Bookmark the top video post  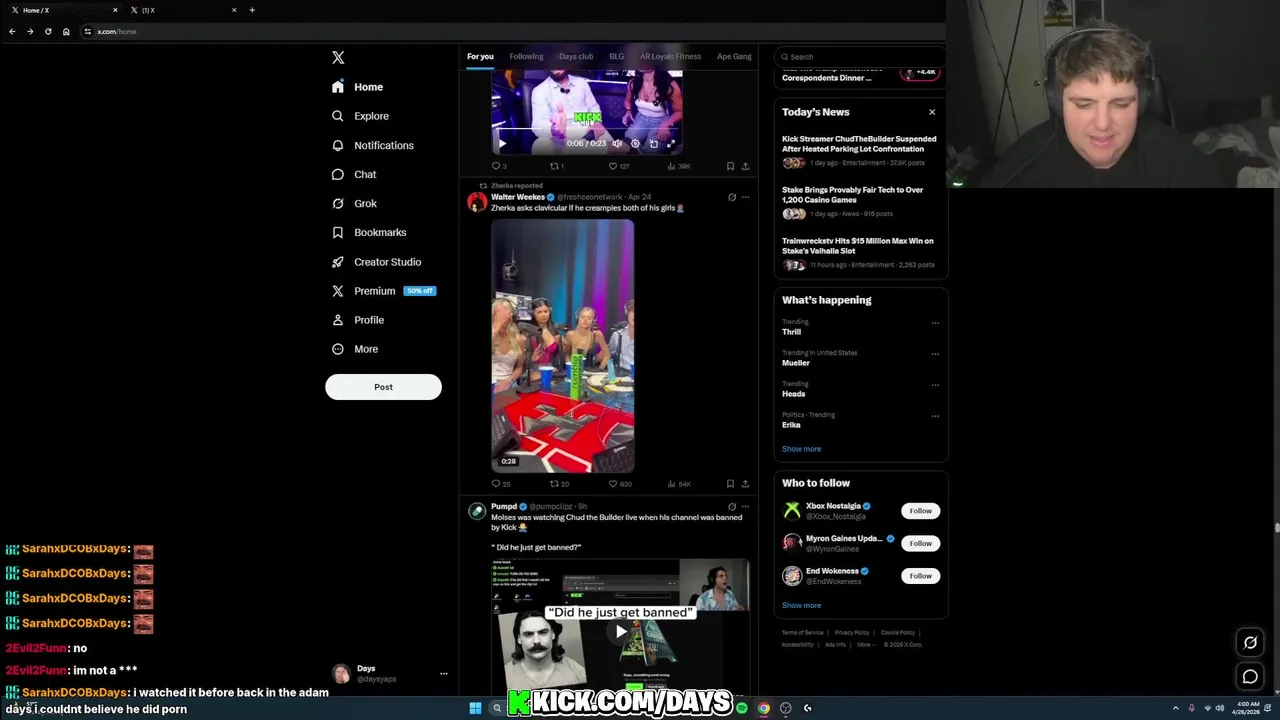[x=730, y=166]
